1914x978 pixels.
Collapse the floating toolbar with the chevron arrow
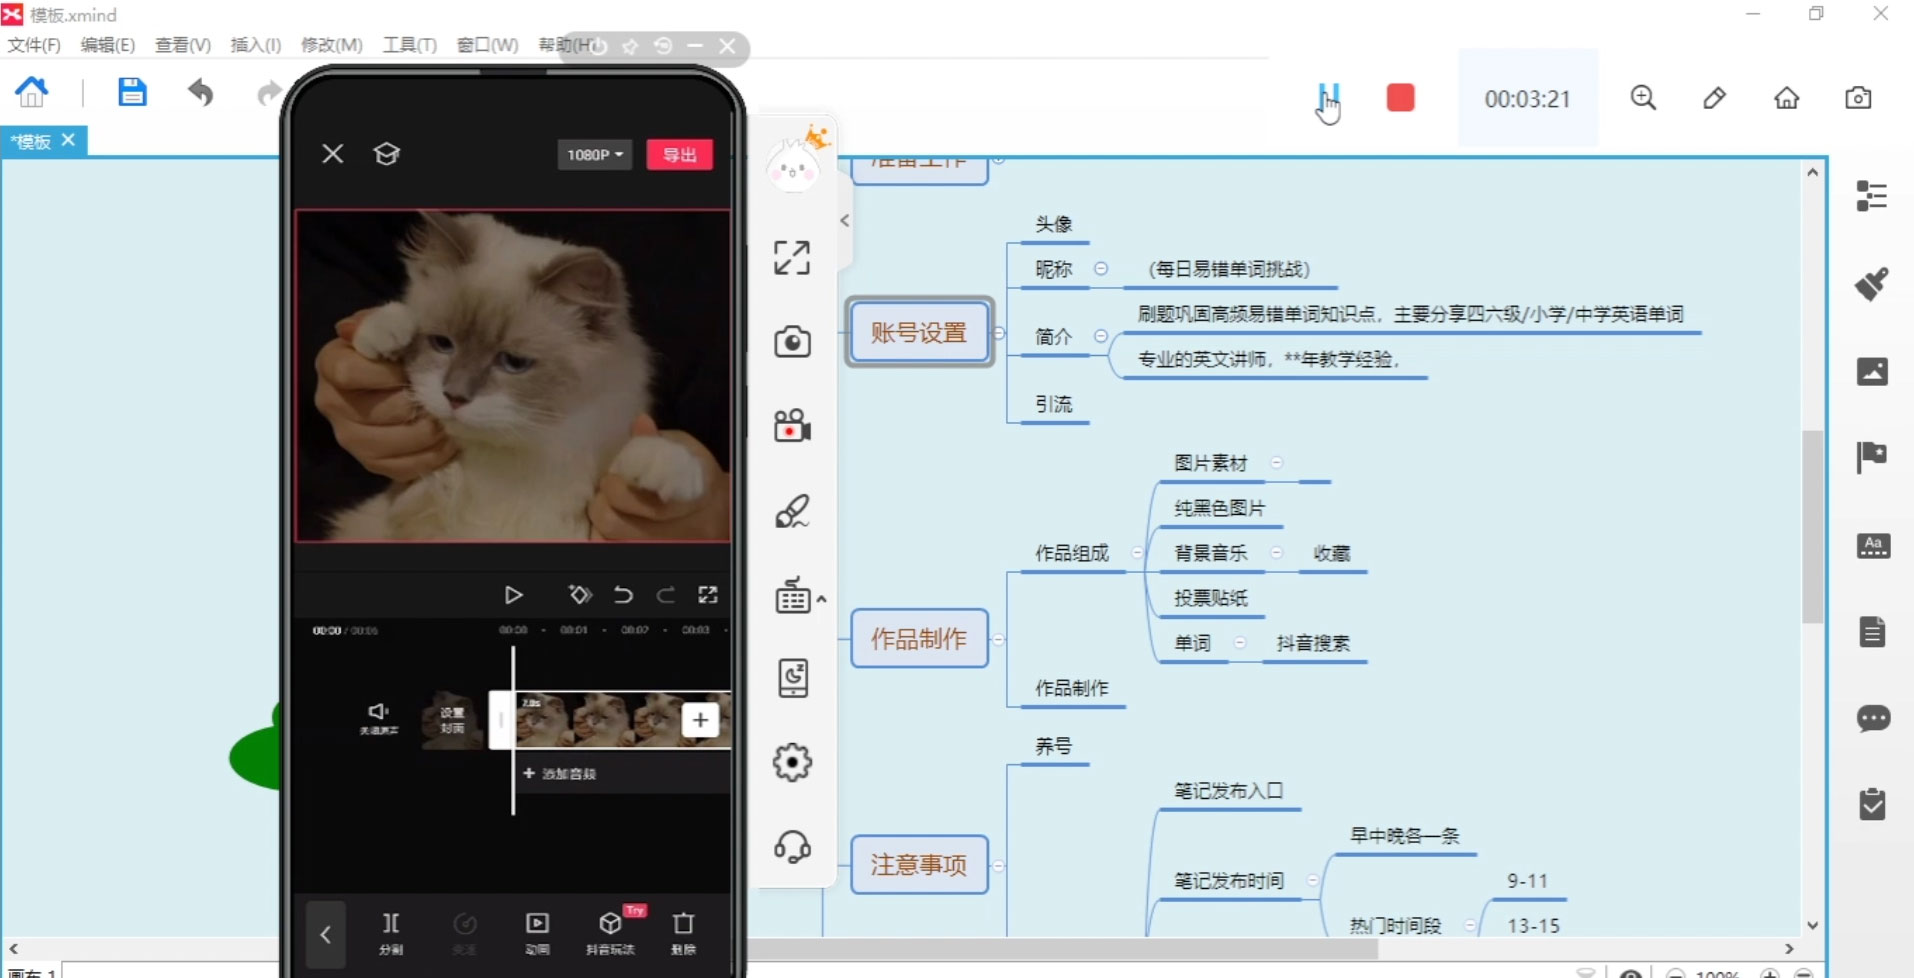(x=845, y=220)
